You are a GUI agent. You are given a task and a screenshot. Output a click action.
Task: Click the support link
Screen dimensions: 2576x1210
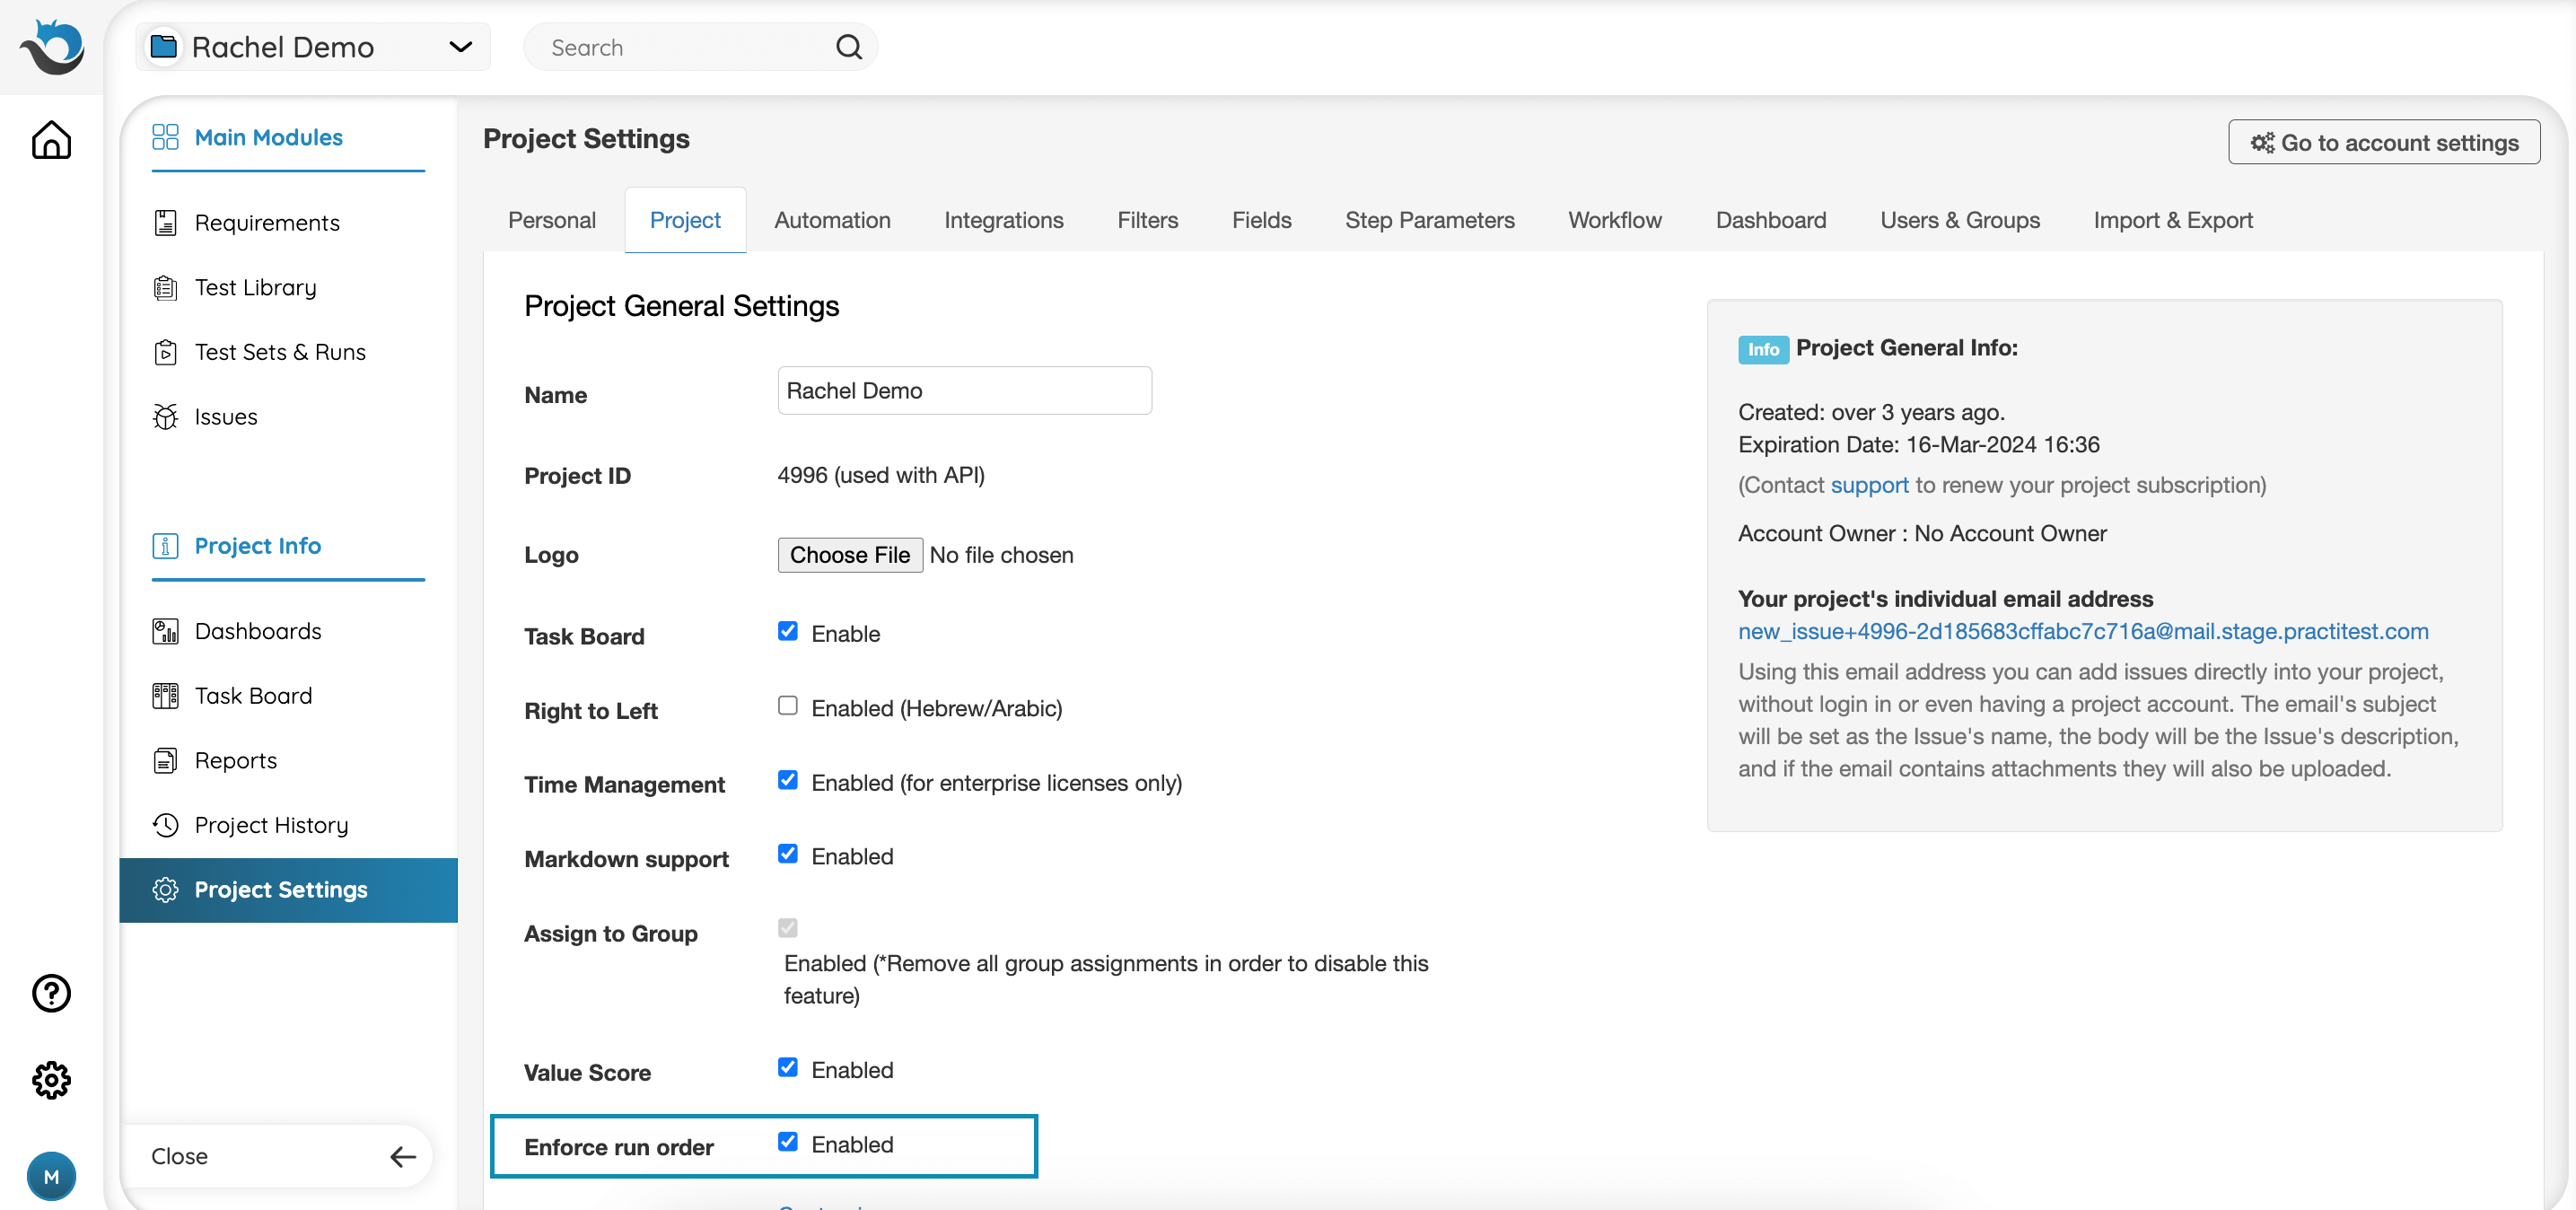(1869, 485)
